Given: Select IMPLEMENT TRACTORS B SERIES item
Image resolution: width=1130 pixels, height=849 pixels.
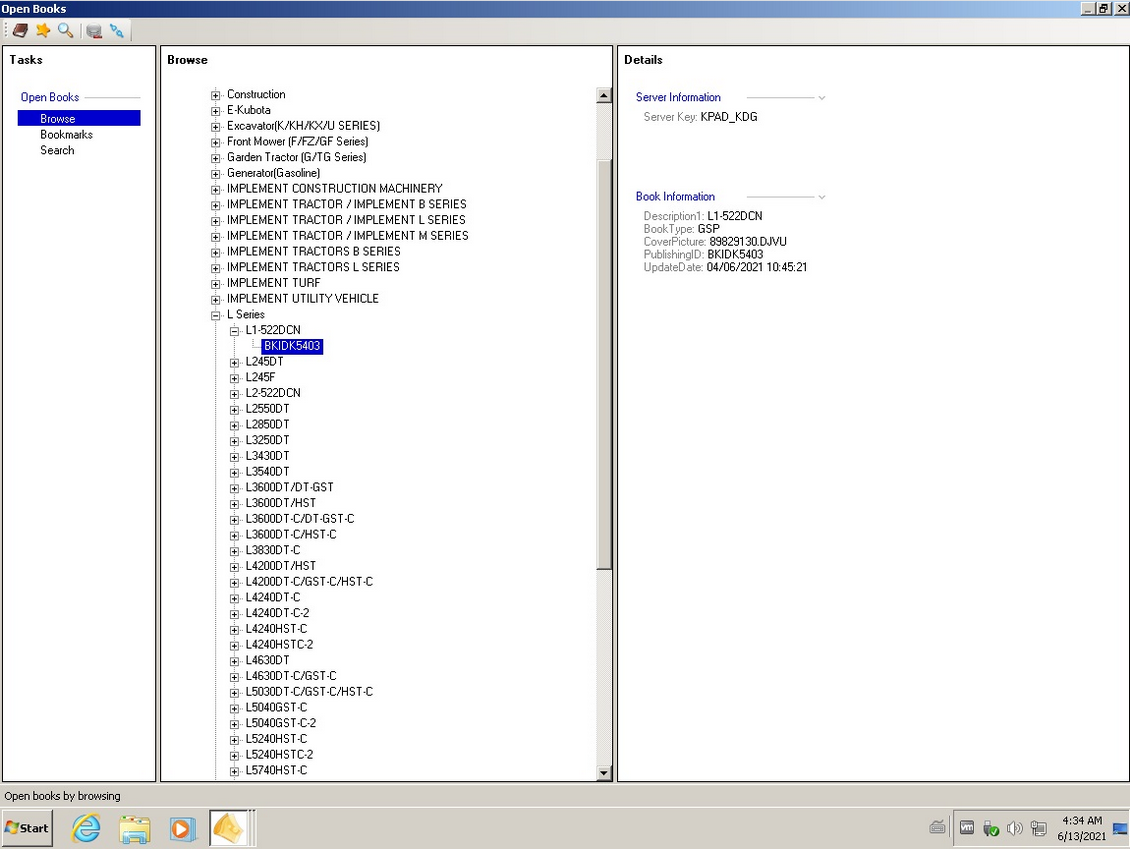Looking at the screenshot, I should point(313,252).
